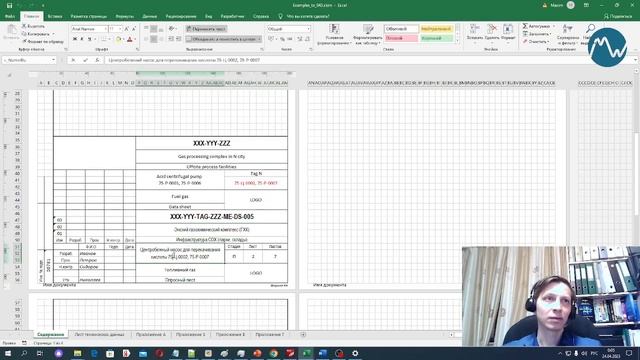Switch to the Вставка ribbon tab
The width and height of the screenshot is (640, 360).
point(55,16)
